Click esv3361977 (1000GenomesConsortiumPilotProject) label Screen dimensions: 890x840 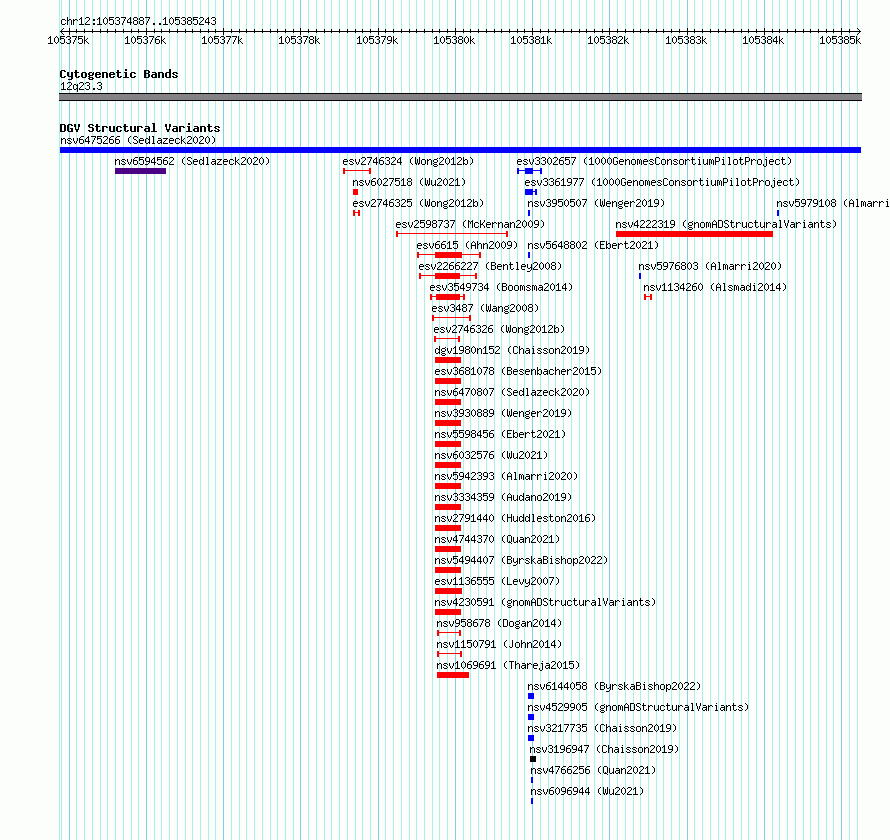coord(662,182)
